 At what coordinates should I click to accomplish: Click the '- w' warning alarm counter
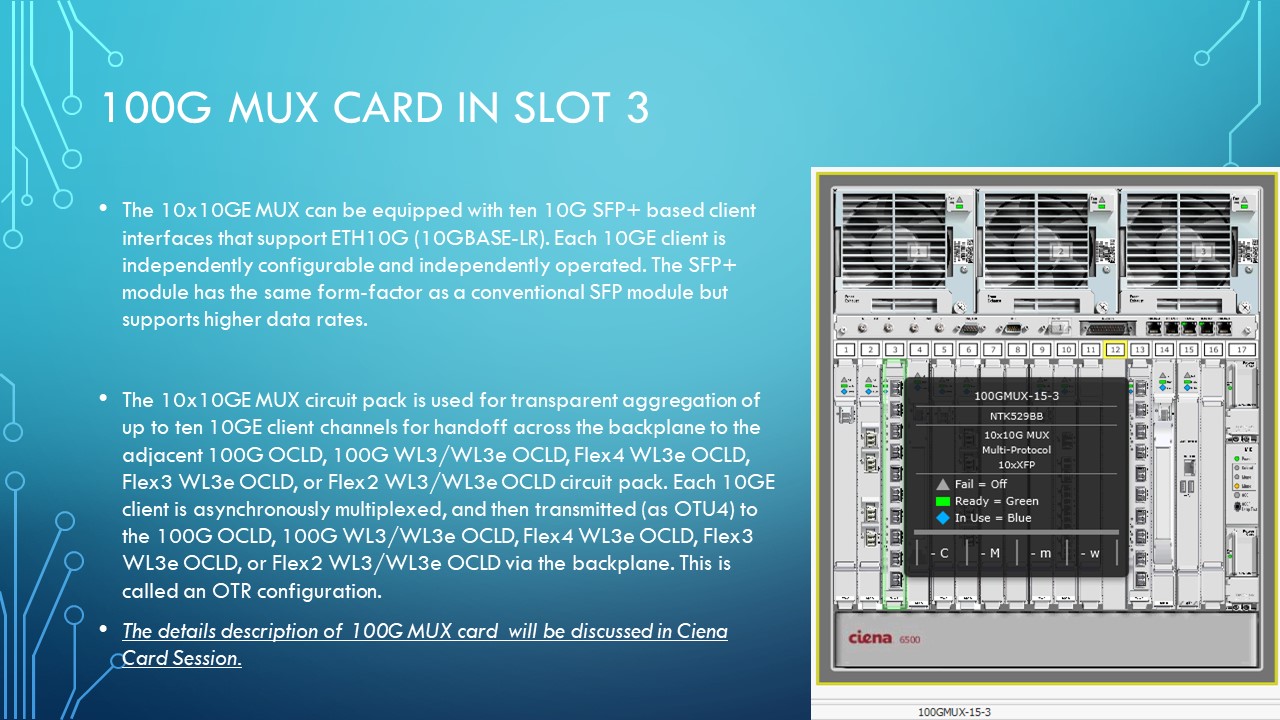pyautogui.click(x=1090, y=553)
